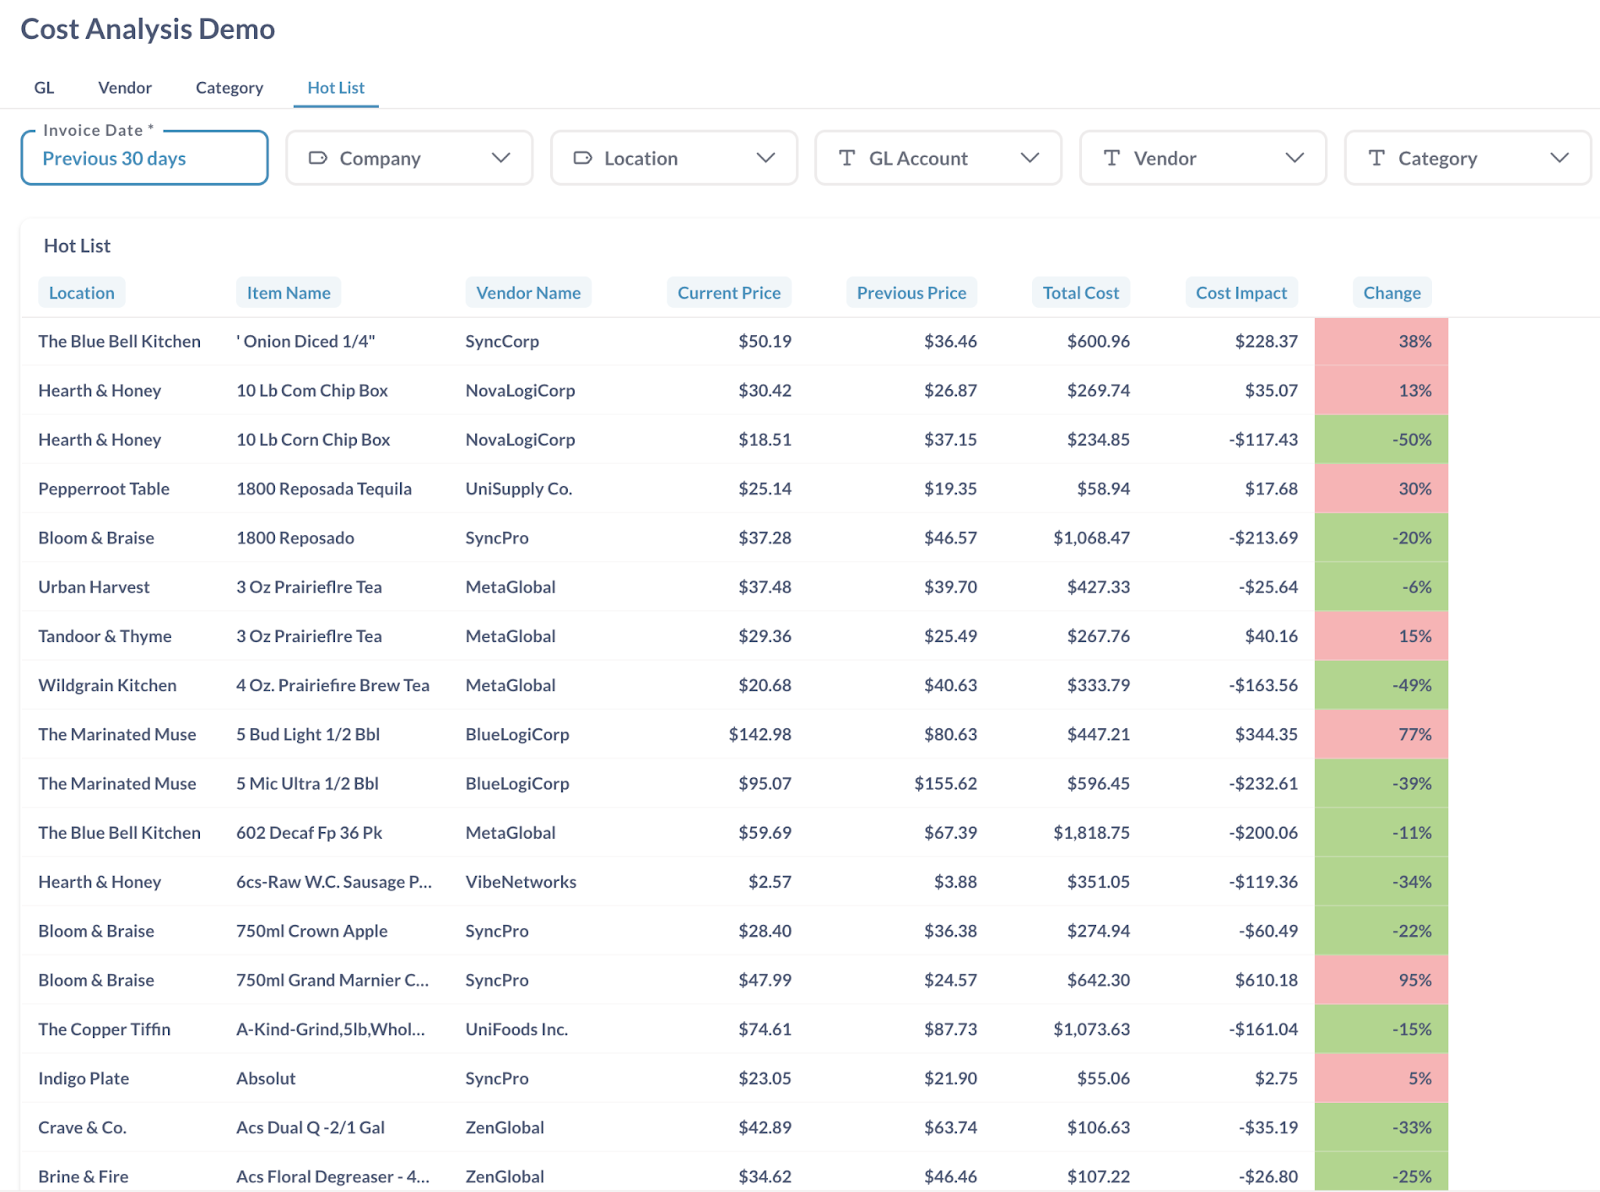Viewport: 1600px width, 1192px height.
Task: Sort by the Location column header
Action: point(82,293)
